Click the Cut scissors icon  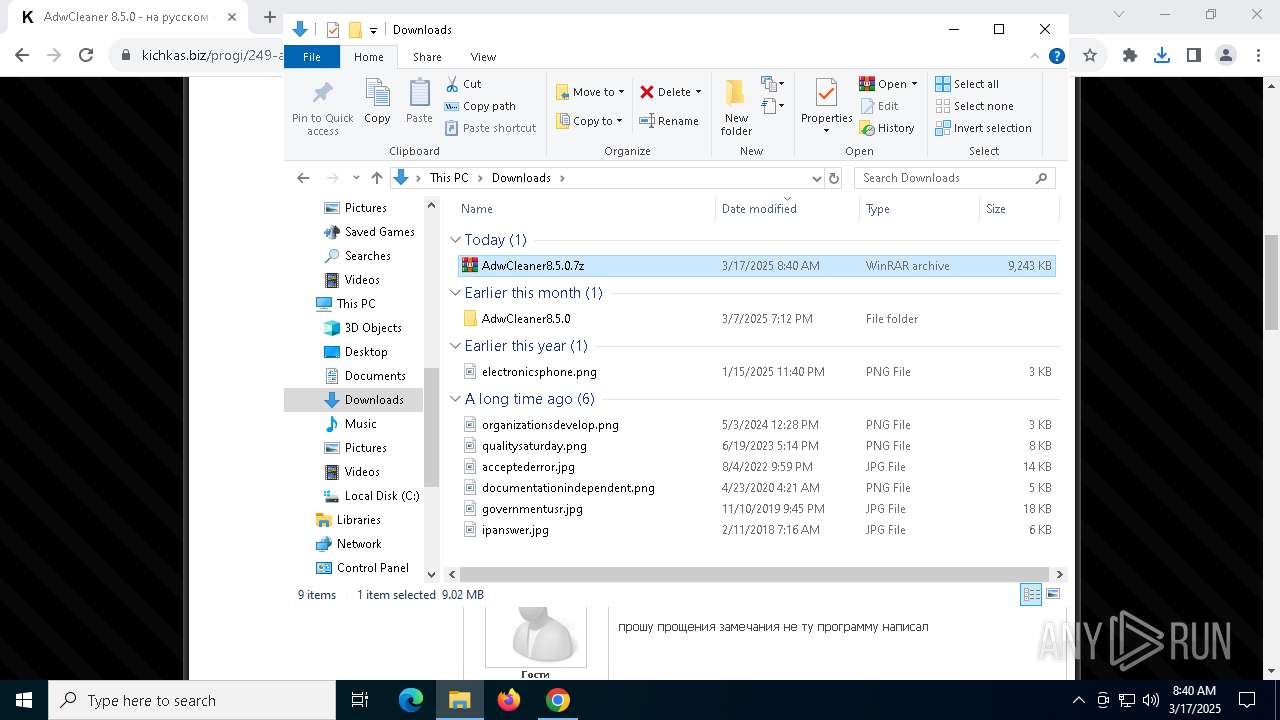coord(452,84)
